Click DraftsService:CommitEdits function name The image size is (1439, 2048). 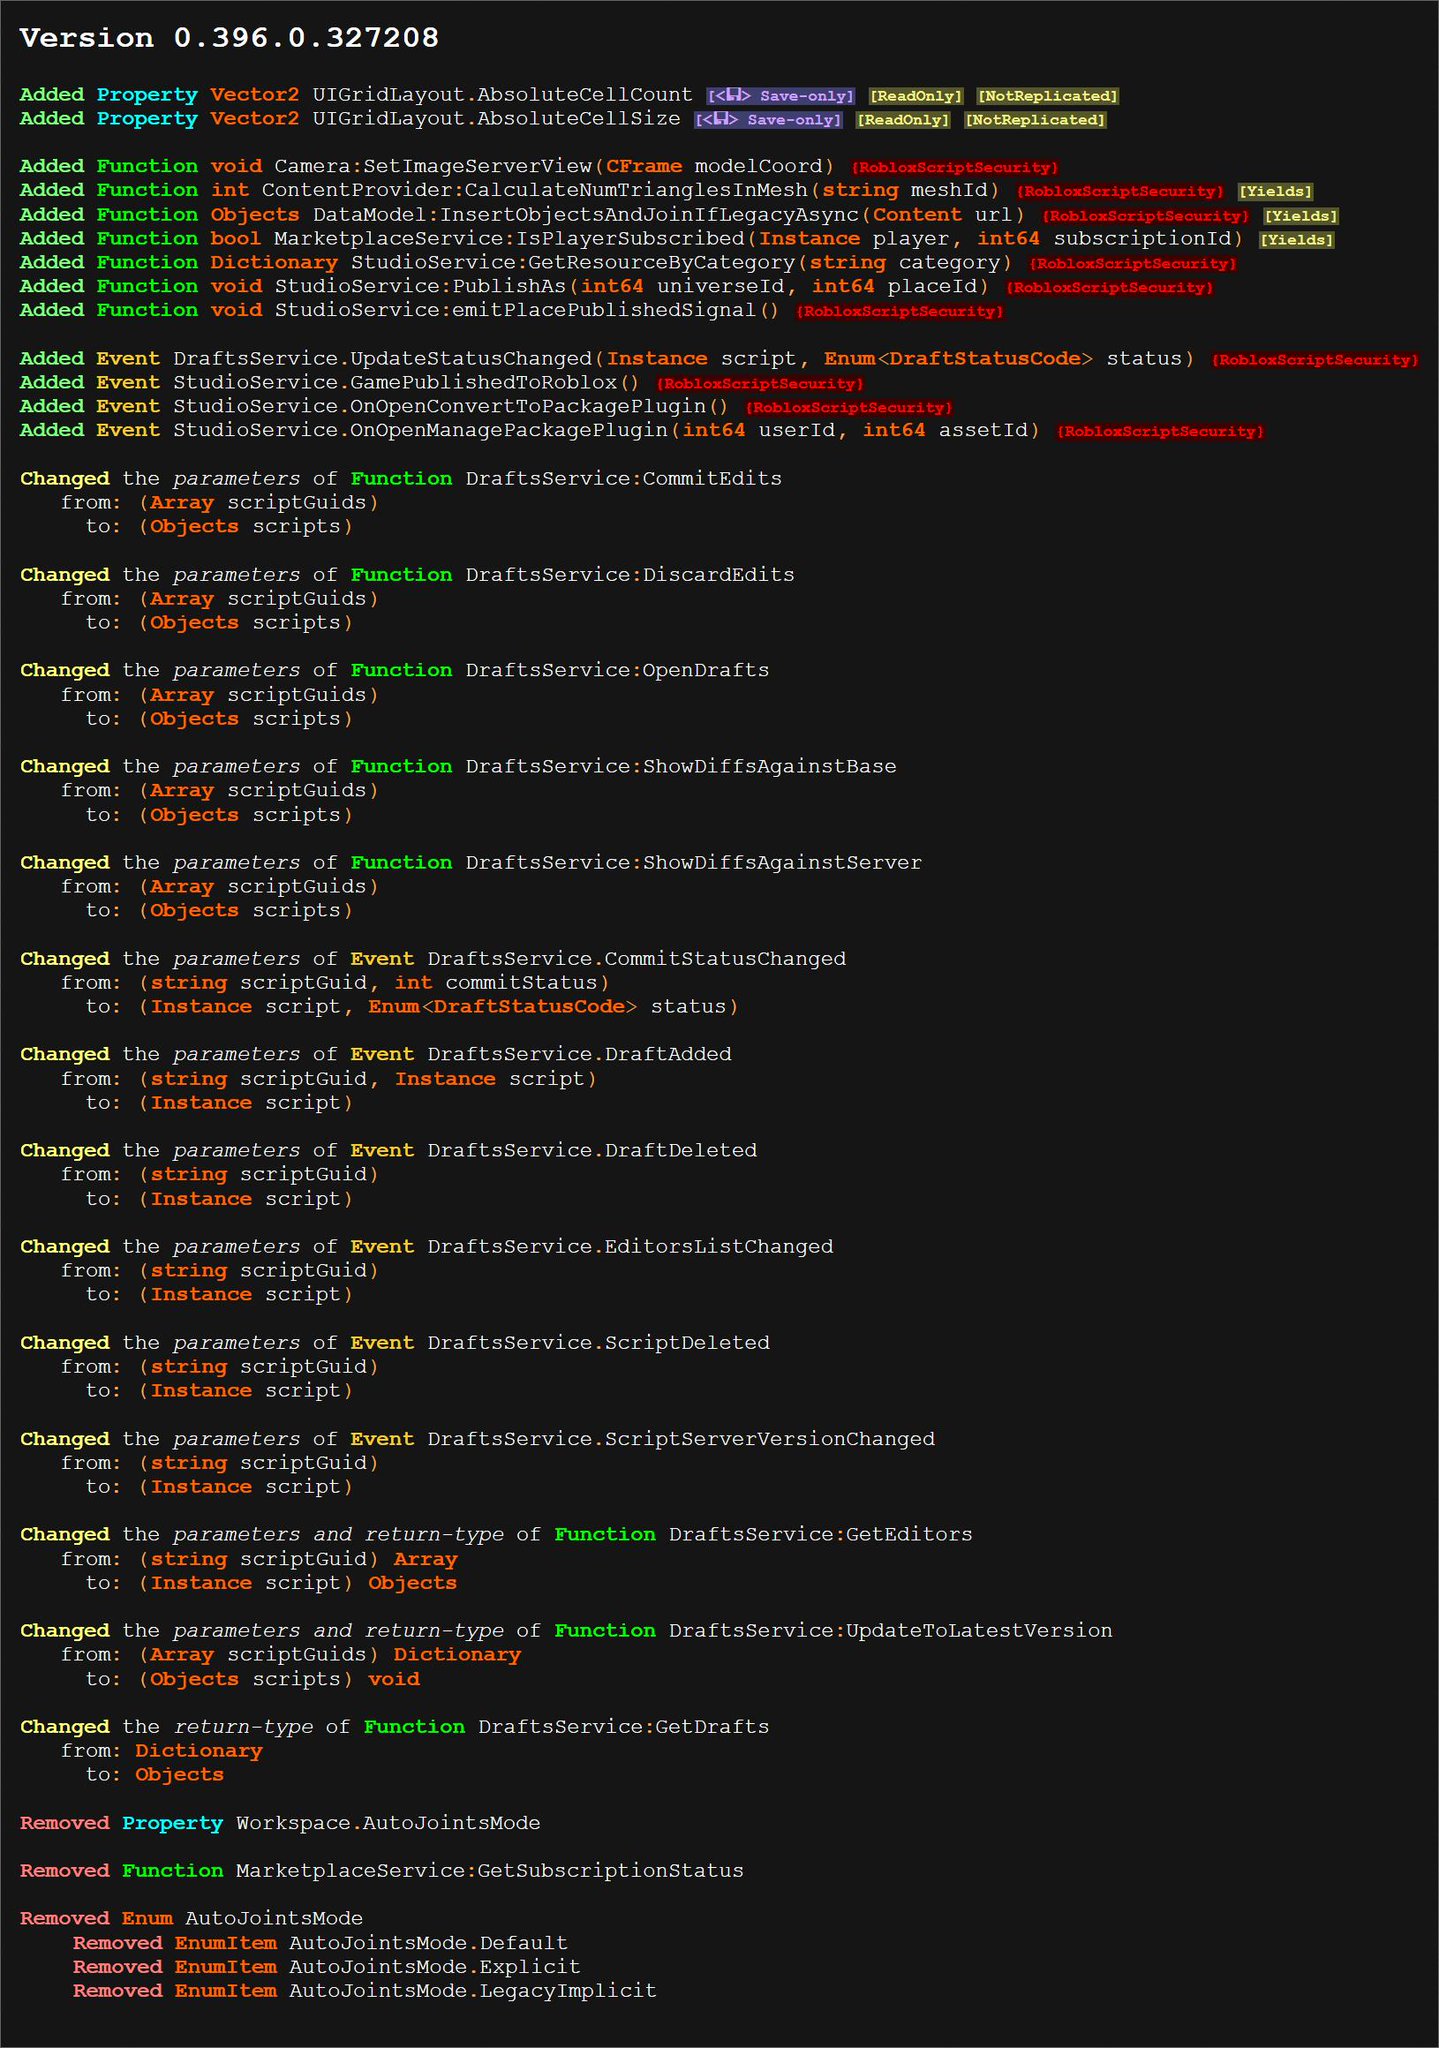[x=624, y=479]
